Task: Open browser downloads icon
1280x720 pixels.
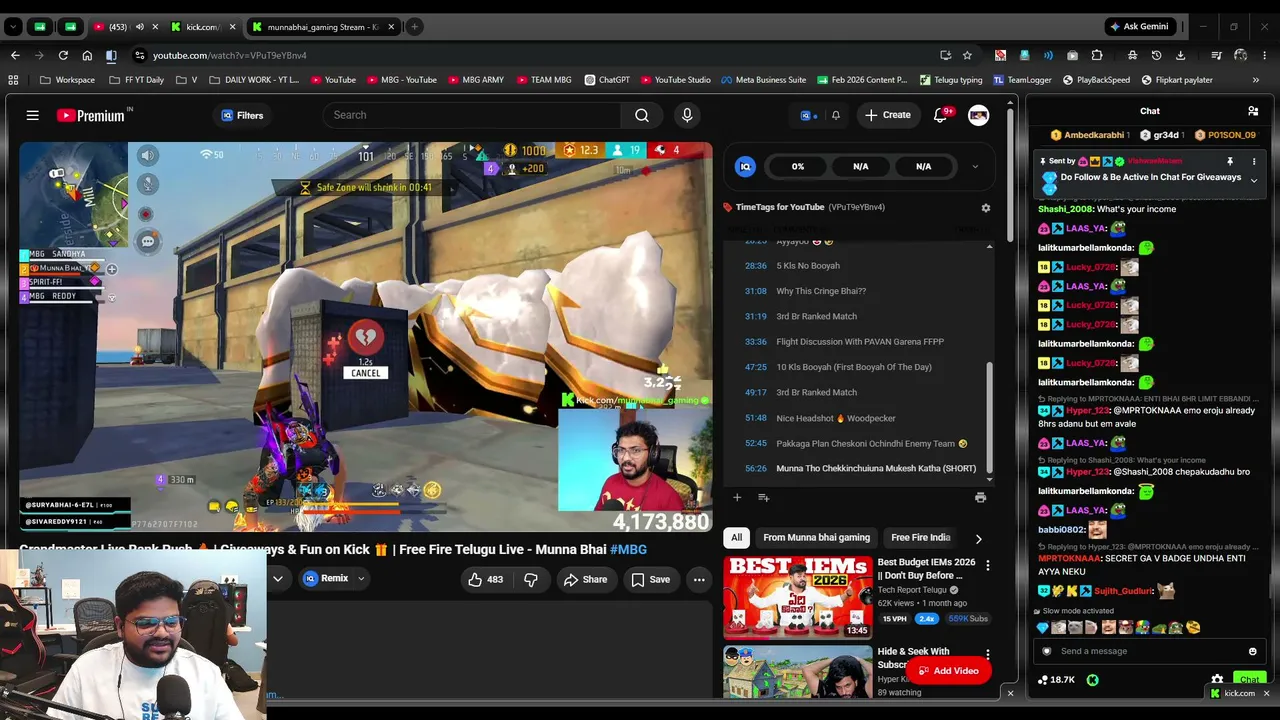Action: [x=1180, y=55]
